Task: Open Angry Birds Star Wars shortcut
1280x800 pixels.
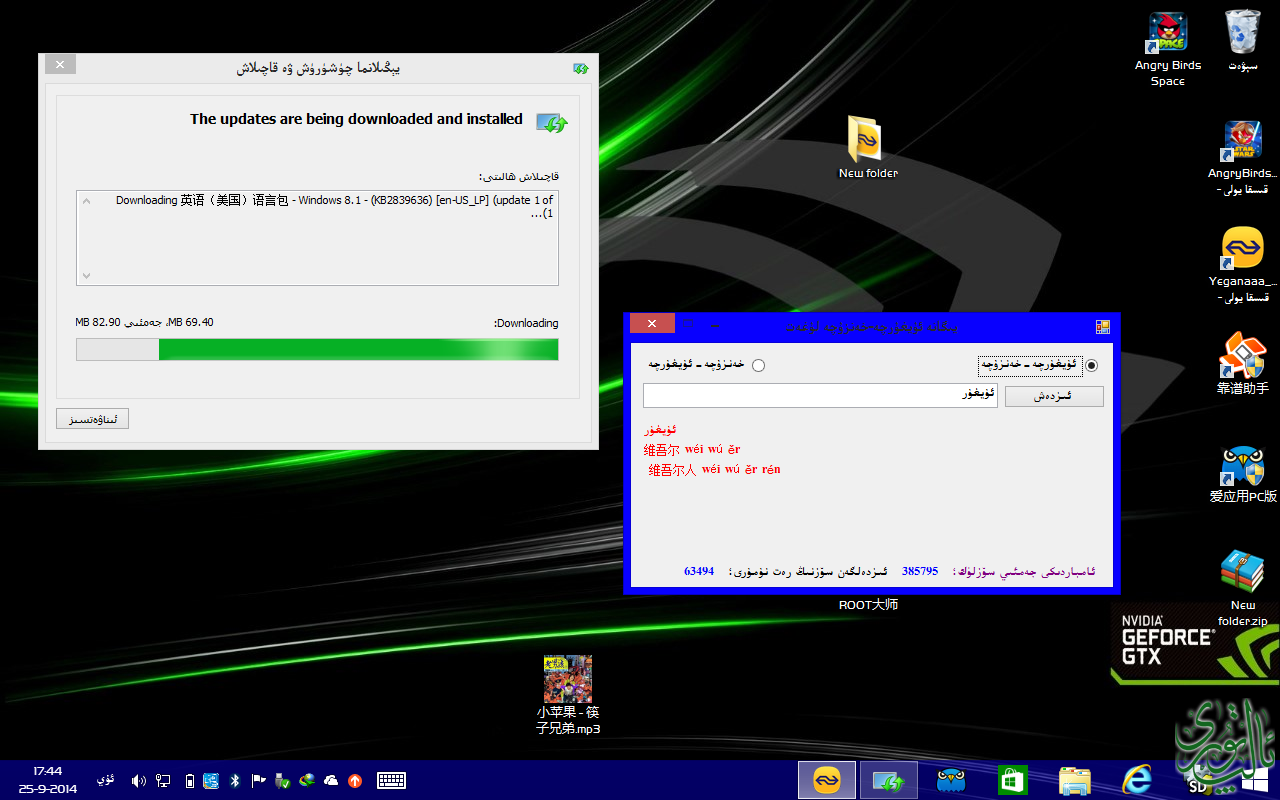Action: [1242, 156]
